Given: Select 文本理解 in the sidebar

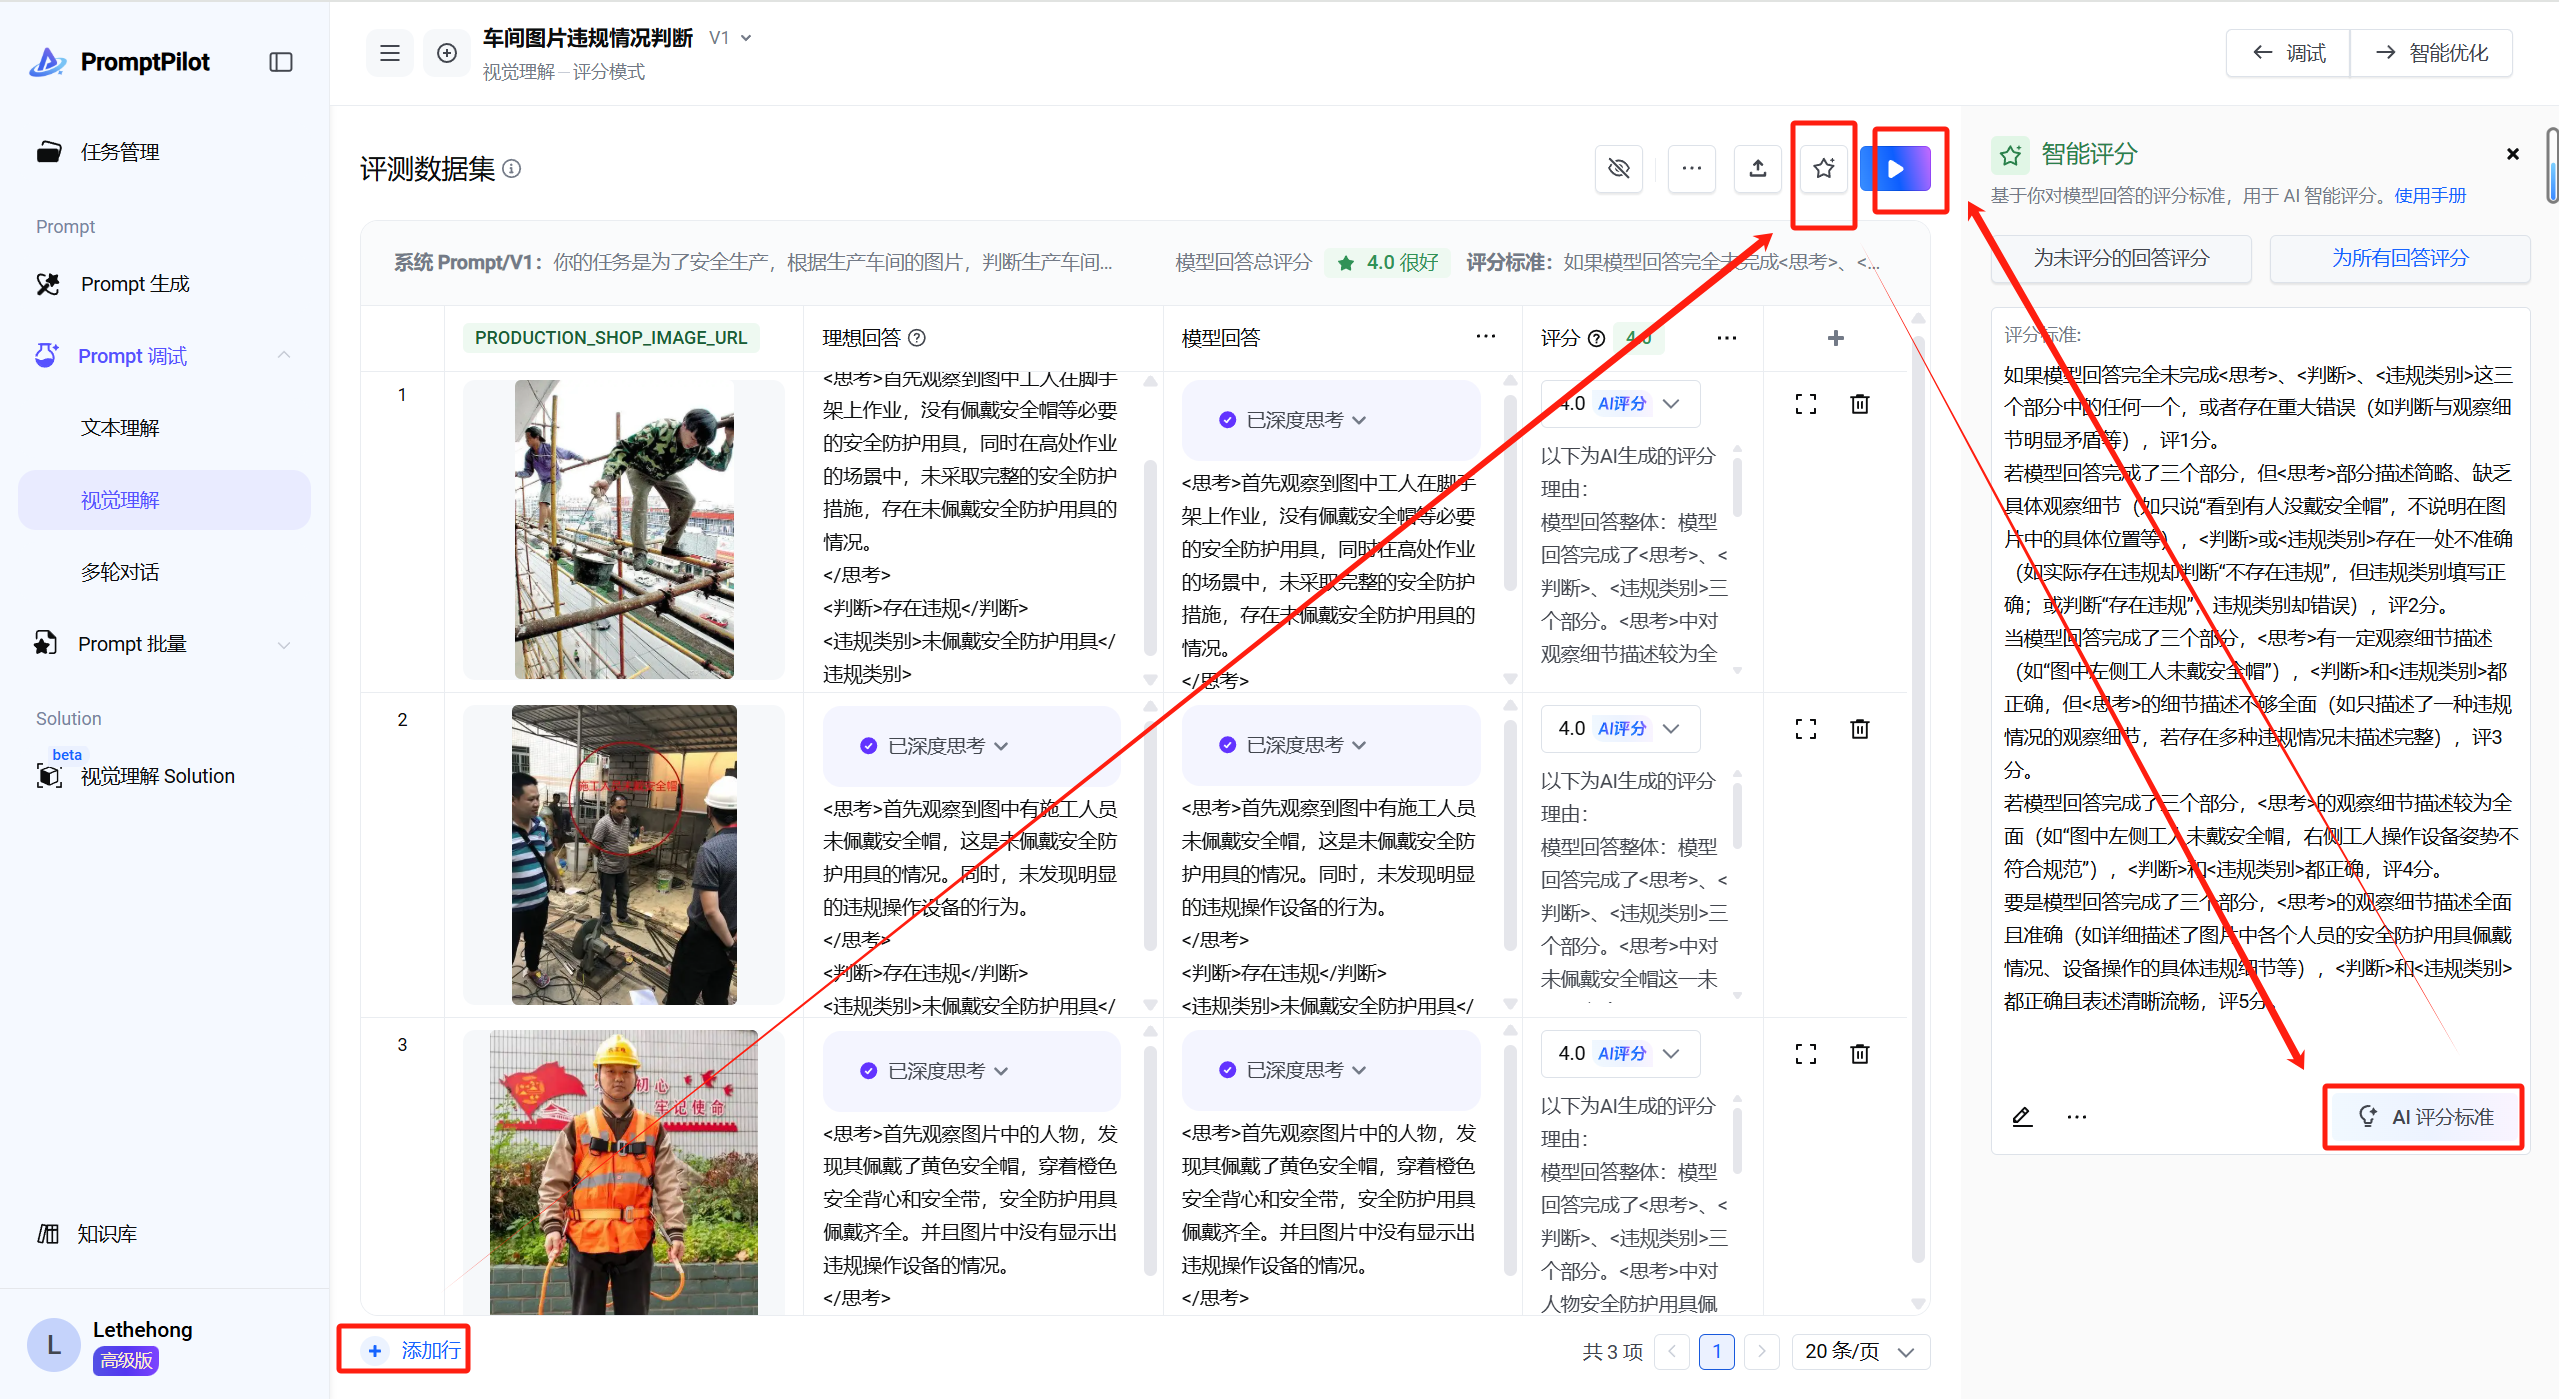Looking at the screenshot, I should (x=120, y=428).
